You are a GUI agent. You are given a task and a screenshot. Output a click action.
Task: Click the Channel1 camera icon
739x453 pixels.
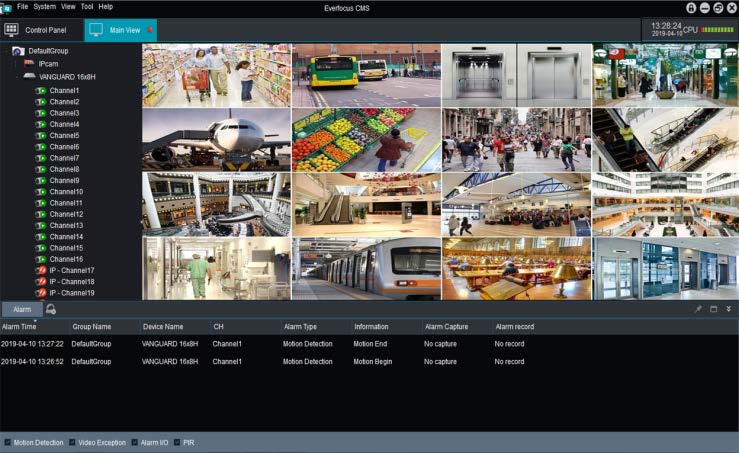tap(41, 91)
